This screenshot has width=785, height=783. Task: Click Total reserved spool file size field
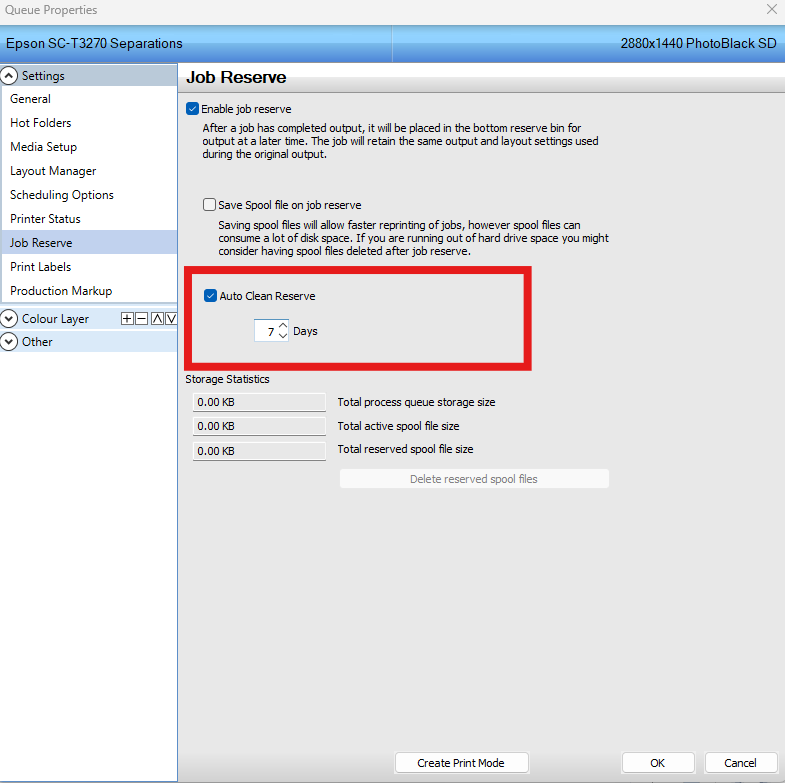pos(259,451)
